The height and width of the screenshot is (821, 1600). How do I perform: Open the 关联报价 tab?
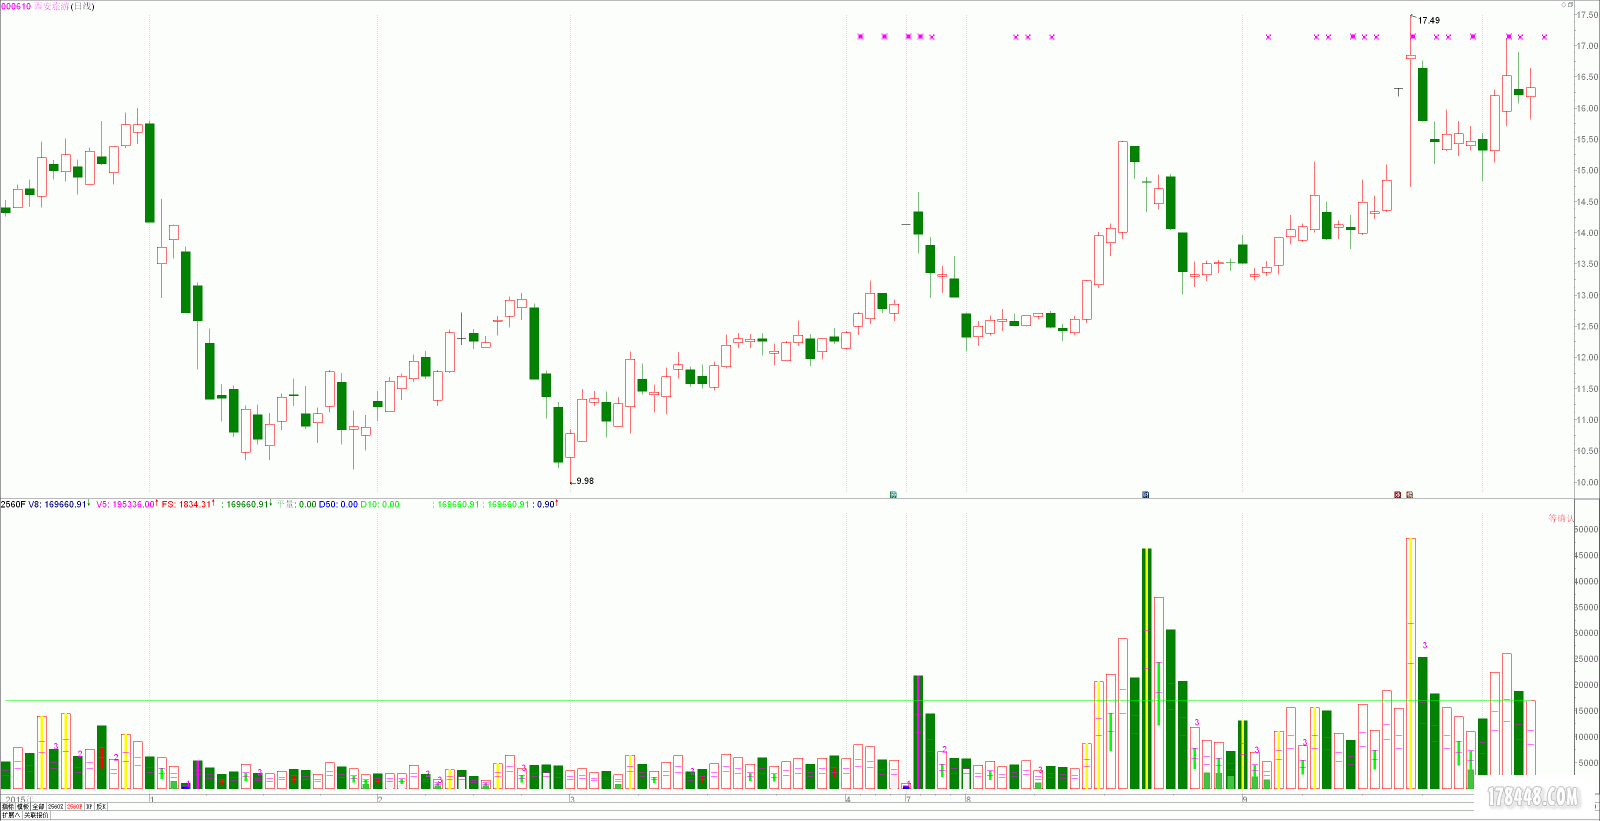click(x=36, y=815)
